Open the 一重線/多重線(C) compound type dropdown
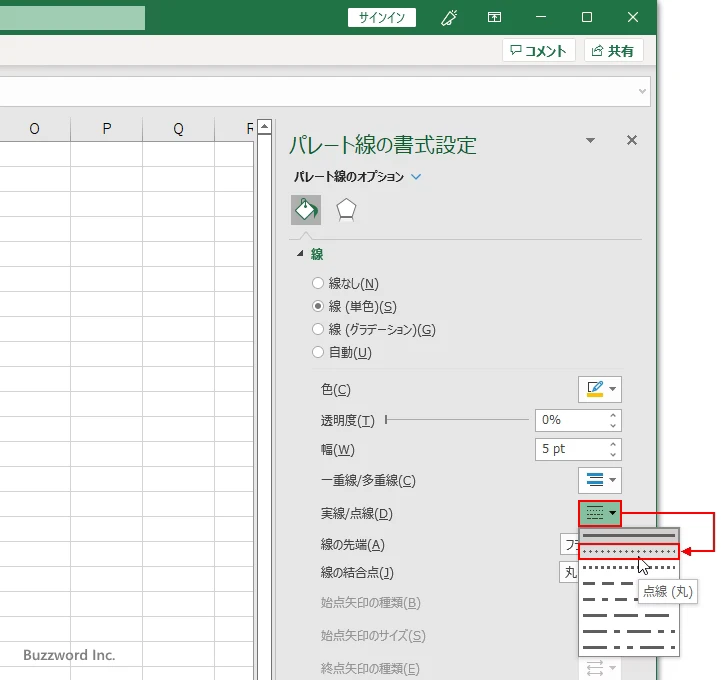The image size is (728, 680). (x=600, y=480)
